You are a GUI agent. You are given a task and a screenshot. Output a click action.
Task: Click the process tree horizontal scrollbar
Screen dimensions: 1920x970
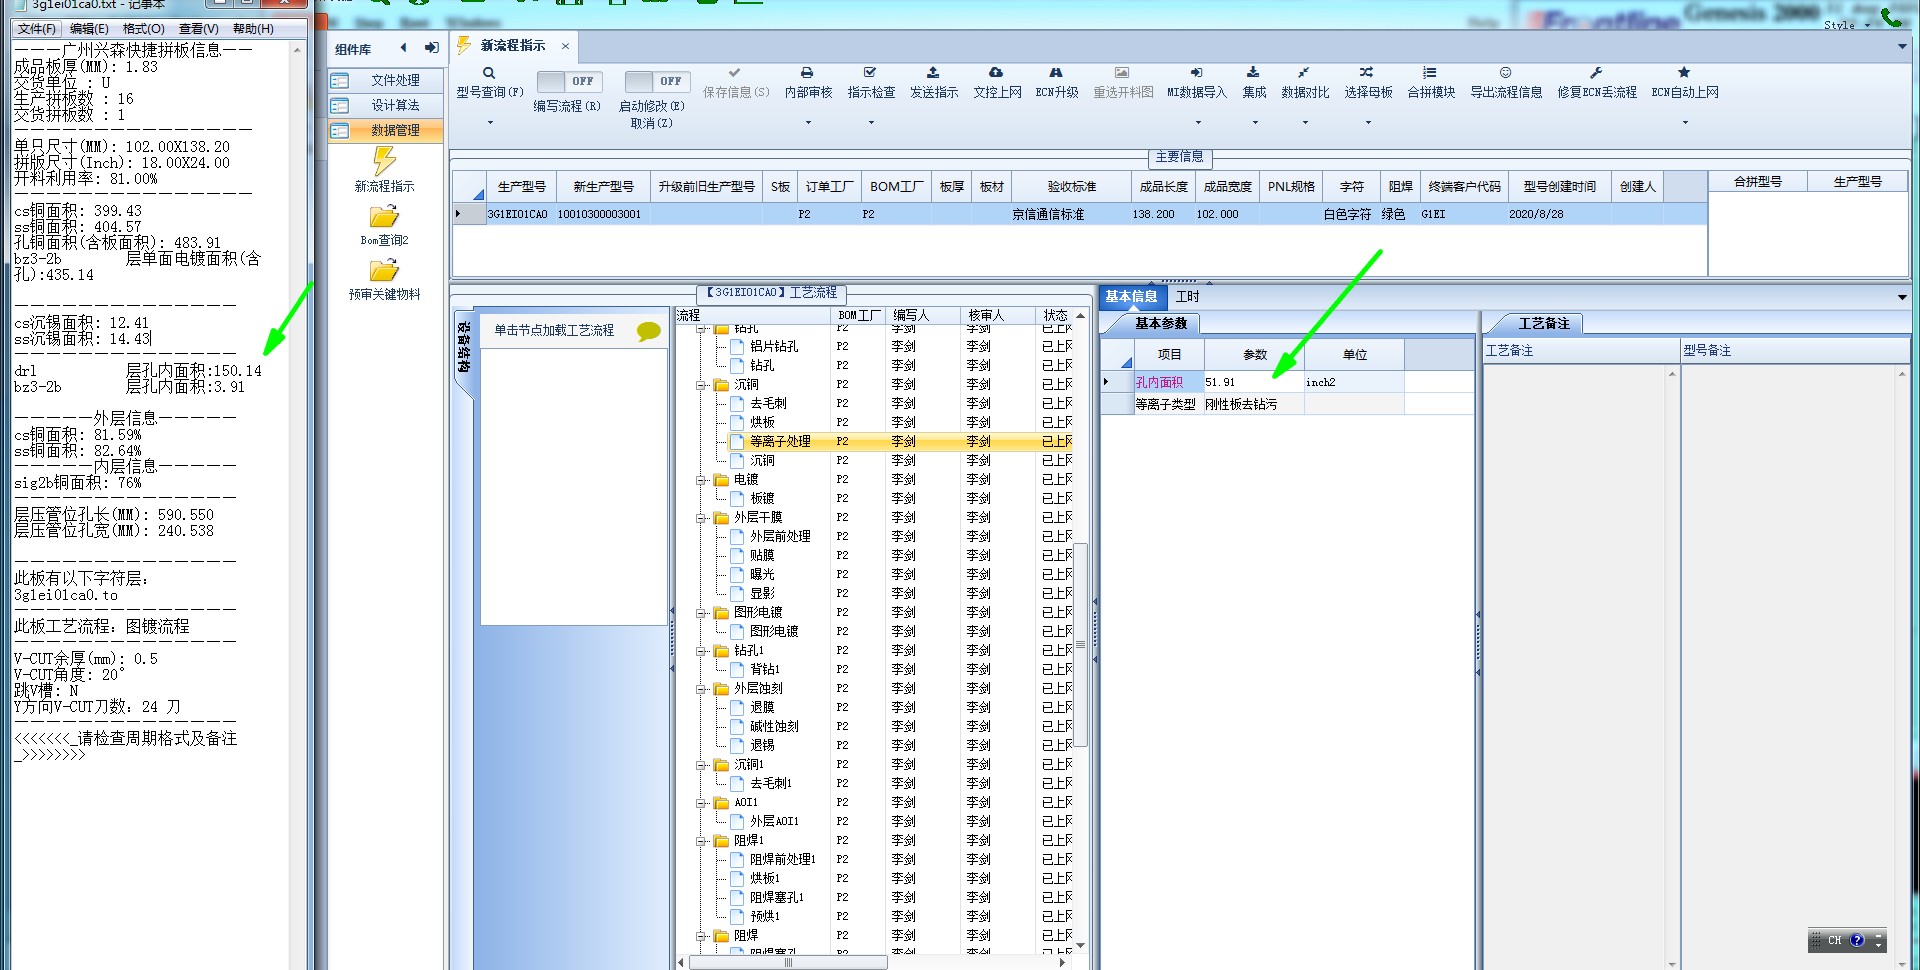[789, 962]
